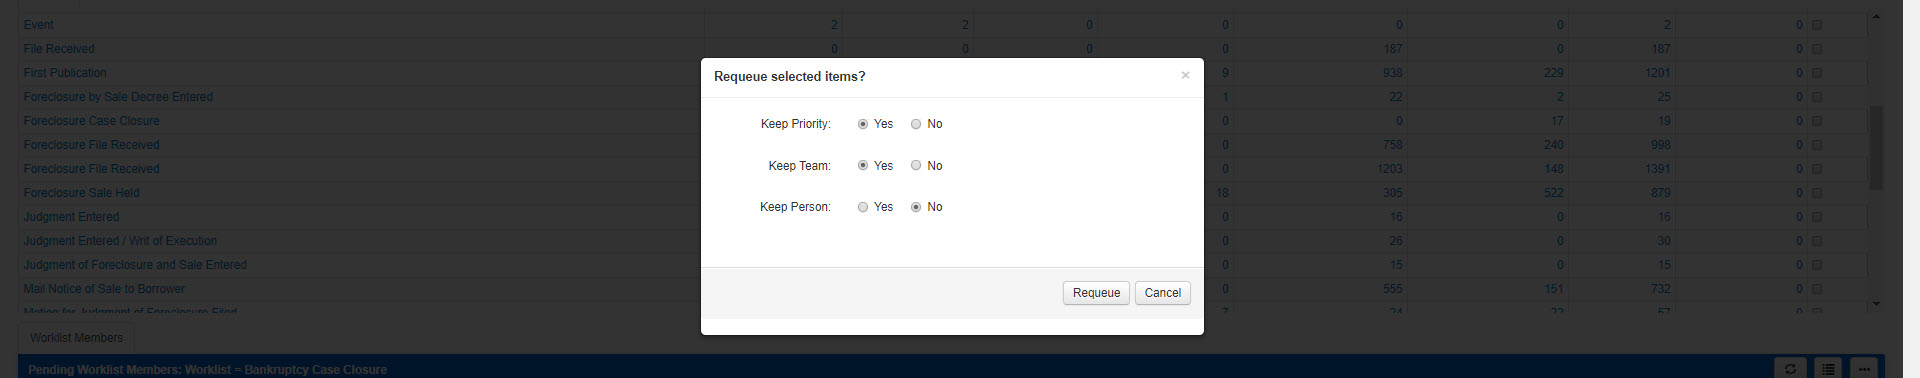
Task: Click the list view icon in the Pending Worklist bar
Action: tap(1827, 369)
